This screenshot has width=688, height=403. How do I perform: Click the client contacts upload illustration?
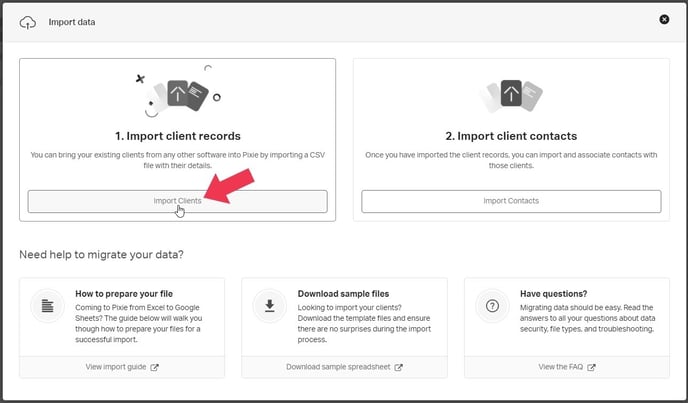[511, 95]
